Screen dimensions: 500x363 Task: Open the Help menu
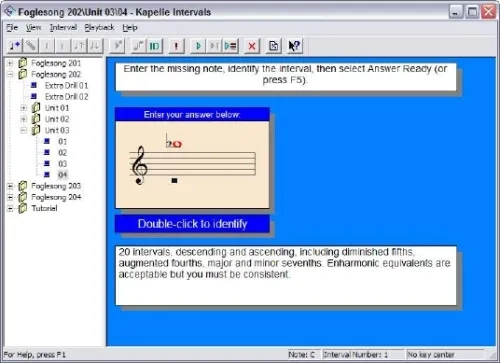coord(130,28)
